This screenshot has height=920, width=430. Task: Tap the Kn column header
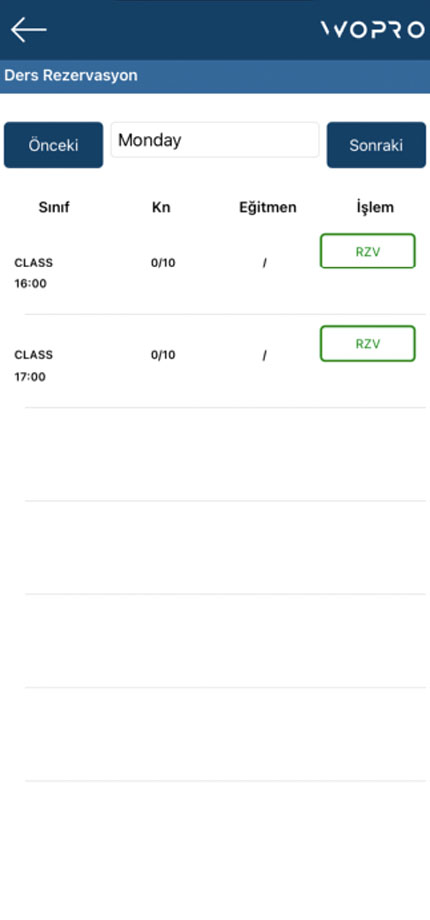coord(161,207)
